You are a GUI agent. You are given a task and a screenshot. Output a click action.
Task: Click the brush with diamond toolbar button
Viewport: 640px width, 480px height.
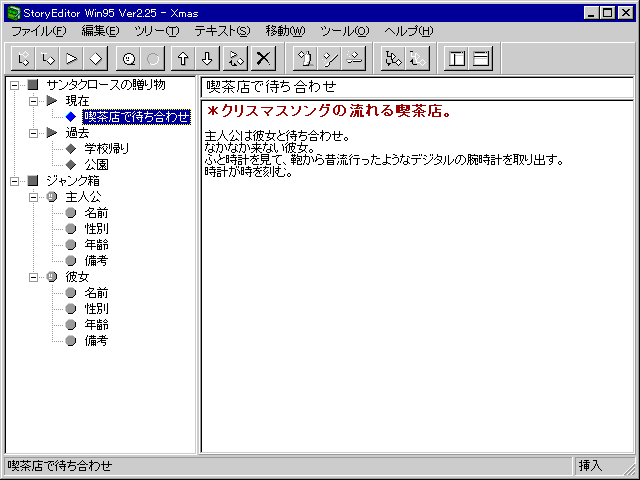(x=329, y=59)
